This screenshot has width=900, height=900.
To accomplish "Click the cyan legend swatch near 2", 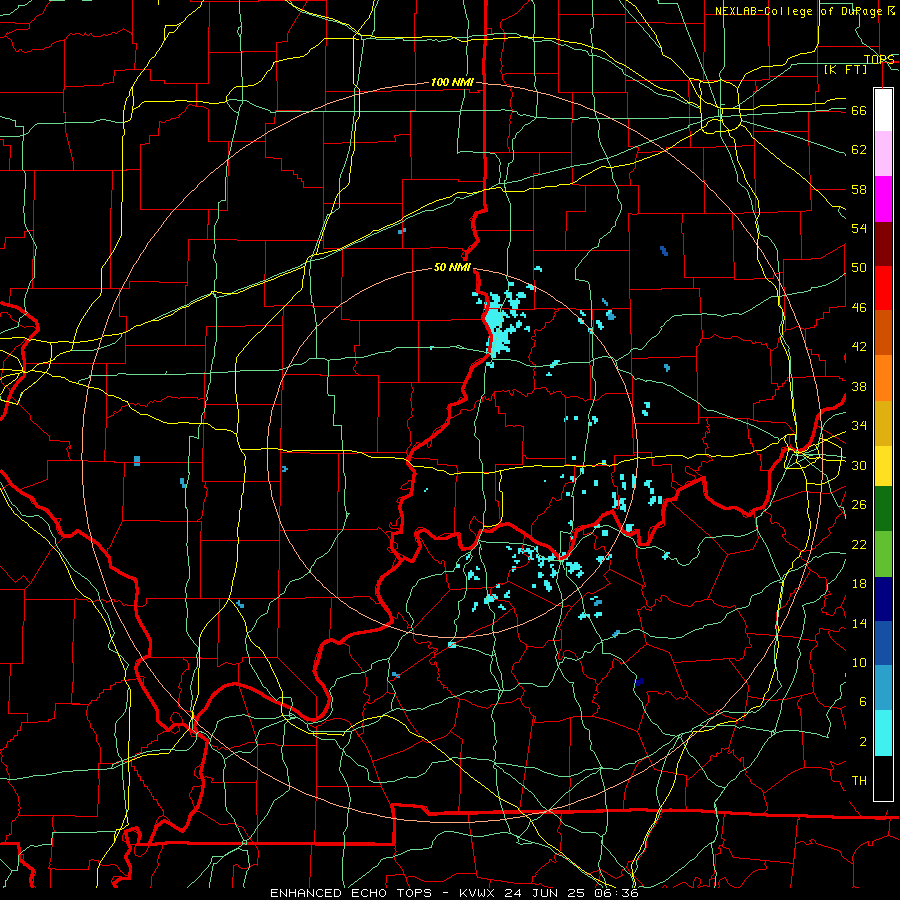I will (883, 732).
